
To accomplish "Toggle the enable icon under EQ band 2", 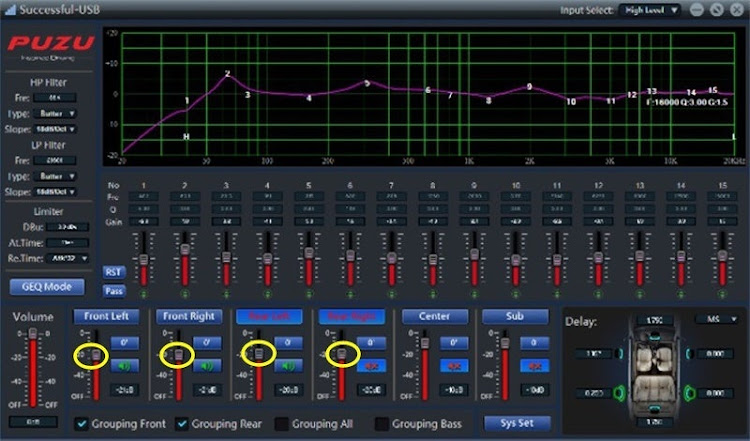I will click(185, 294).
